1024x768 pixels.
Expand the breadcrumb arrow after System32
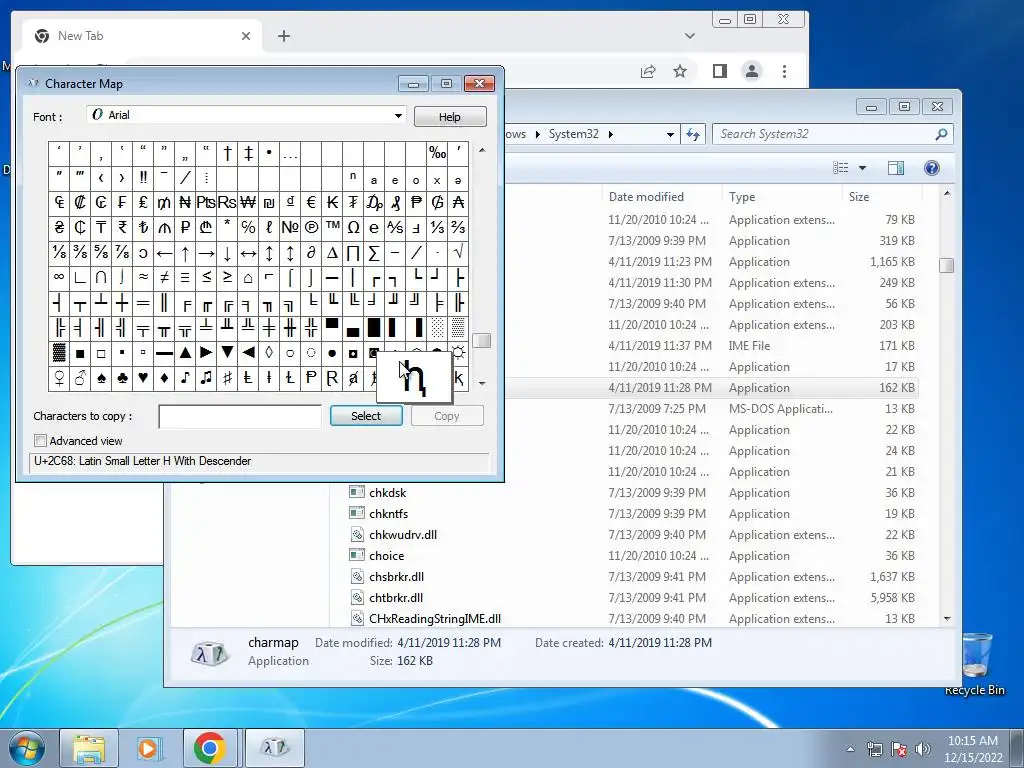tap(611, 135)
